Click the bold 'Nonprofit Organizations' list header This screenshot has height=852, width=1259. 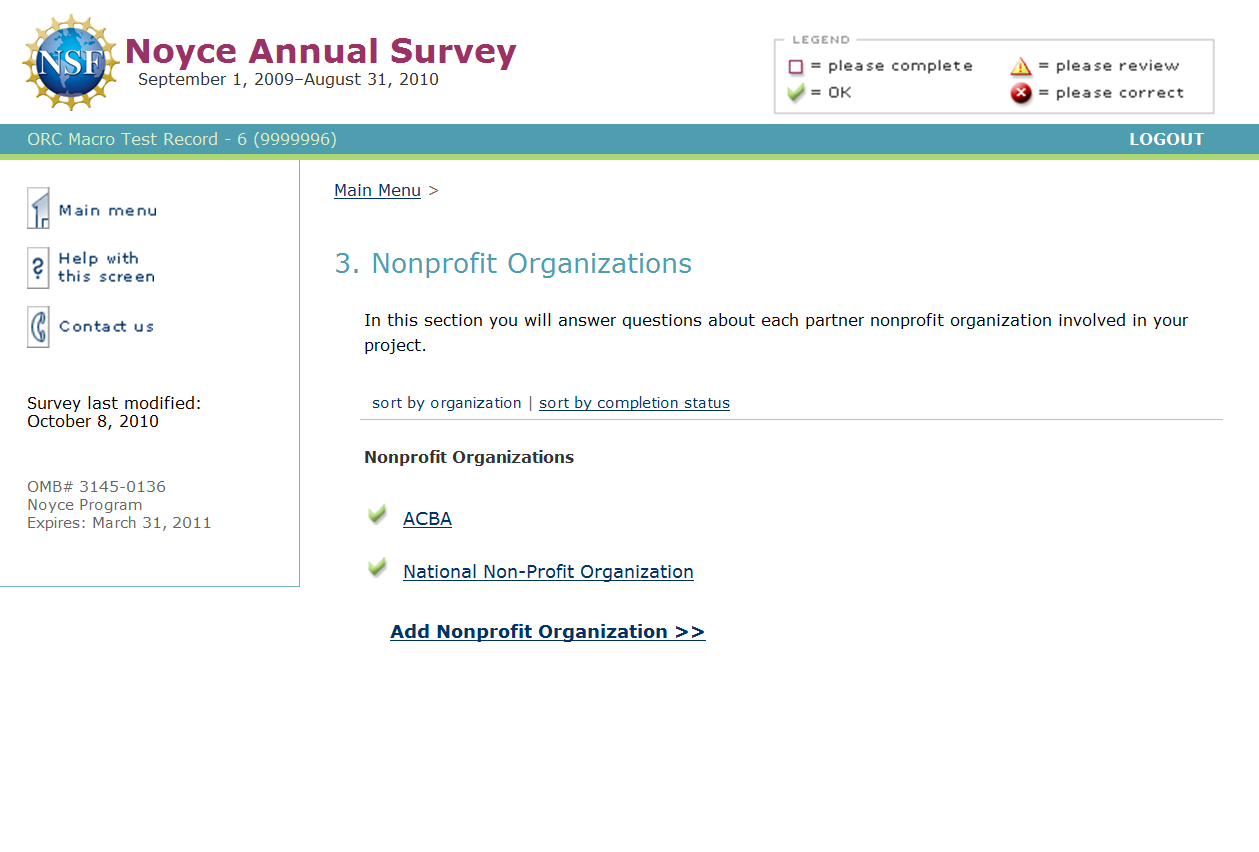[x=469, y=457]
